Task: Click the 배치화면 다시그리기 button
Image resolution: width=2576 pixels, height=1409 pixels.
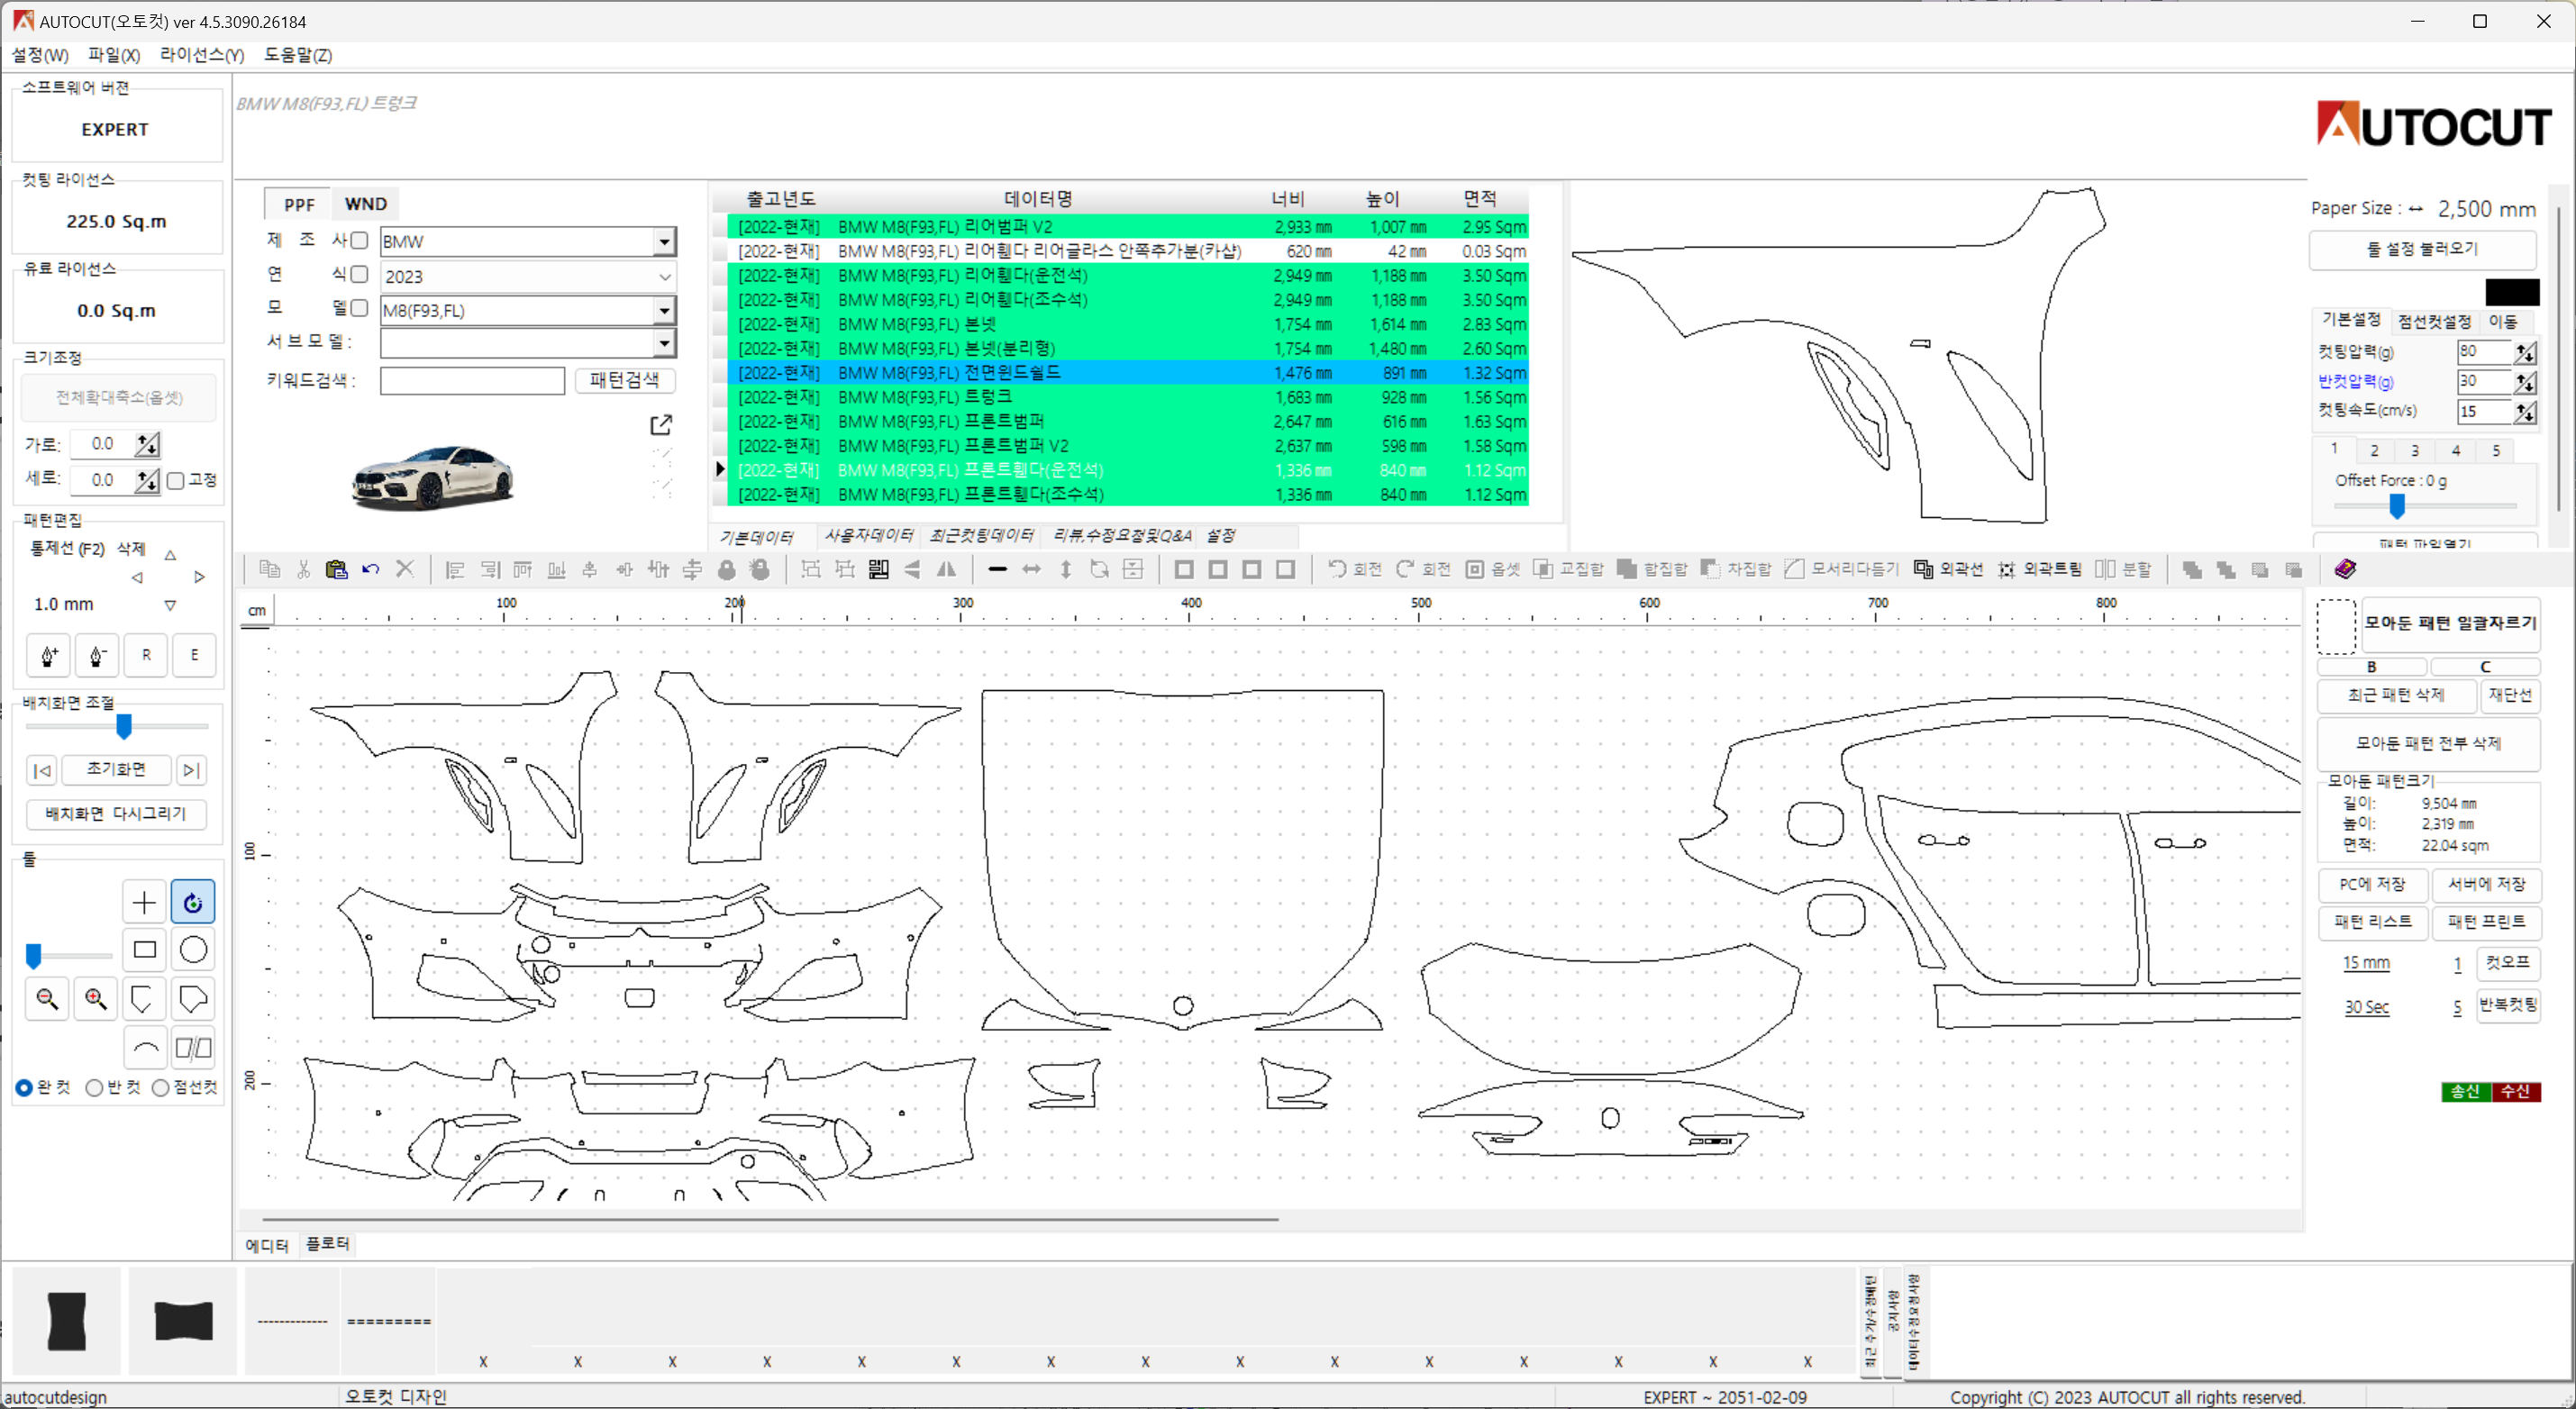Action: click(116, 814)
